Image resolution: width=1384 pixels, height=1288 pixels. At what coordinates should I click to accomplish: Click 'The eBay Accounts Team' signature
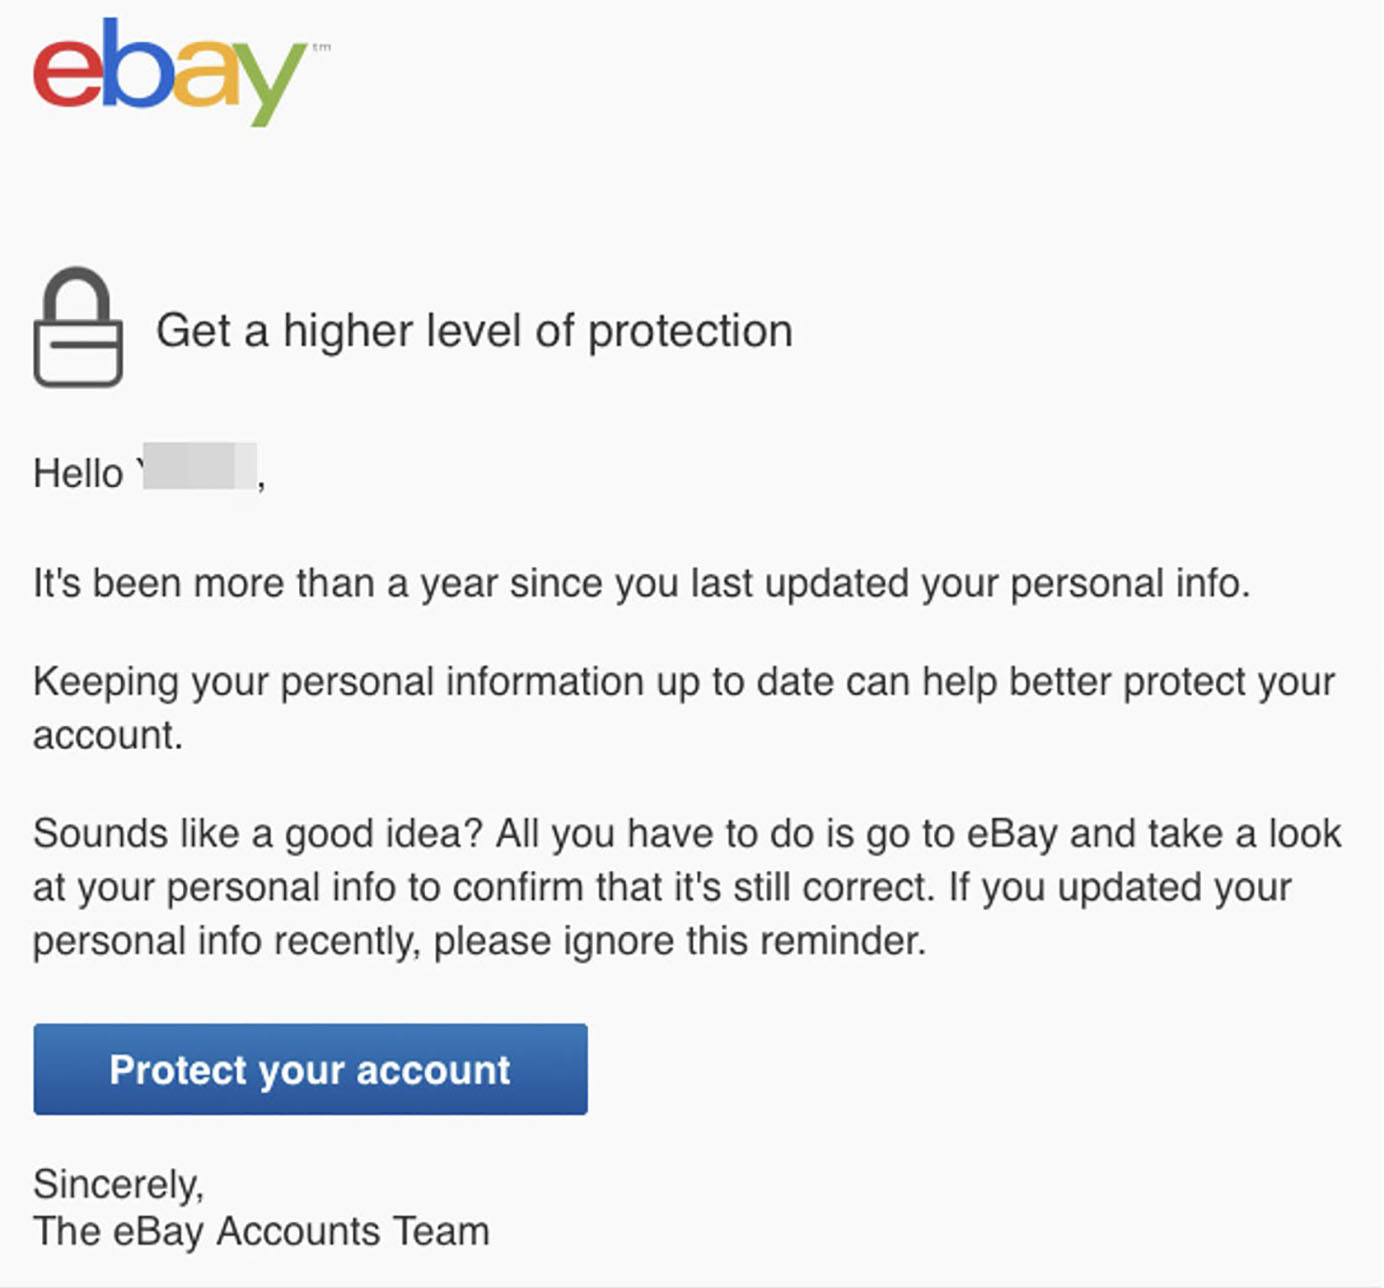261,1231
